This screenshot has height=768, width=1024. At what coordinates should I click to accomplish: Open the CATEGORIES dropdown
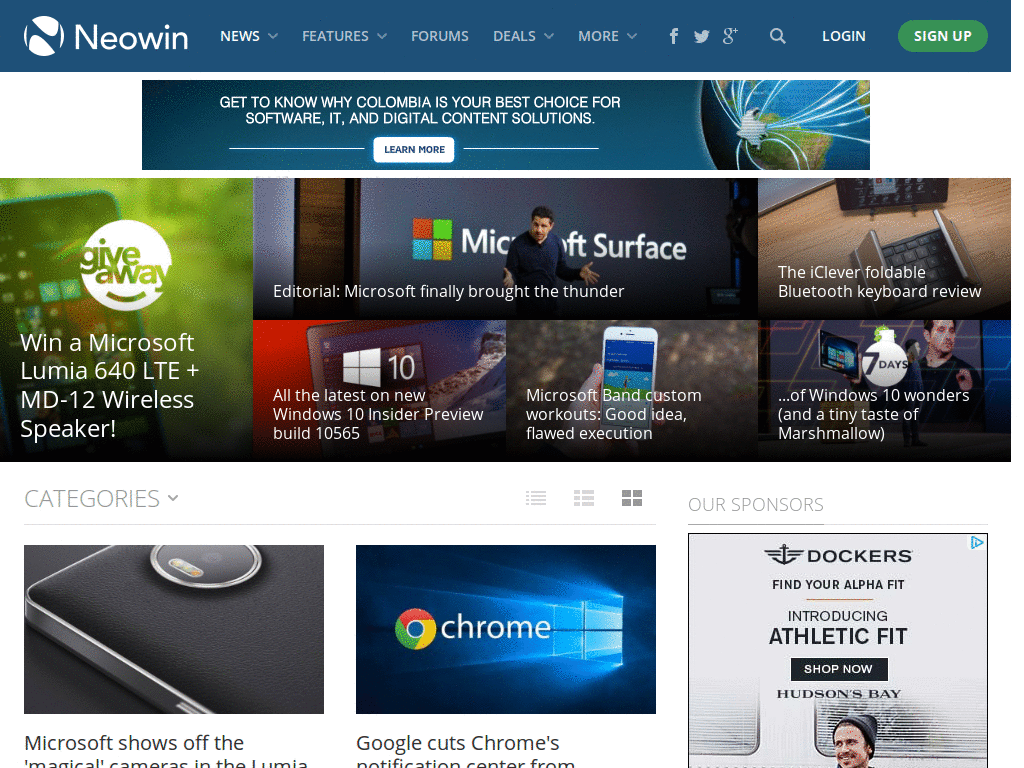[101, 498]
